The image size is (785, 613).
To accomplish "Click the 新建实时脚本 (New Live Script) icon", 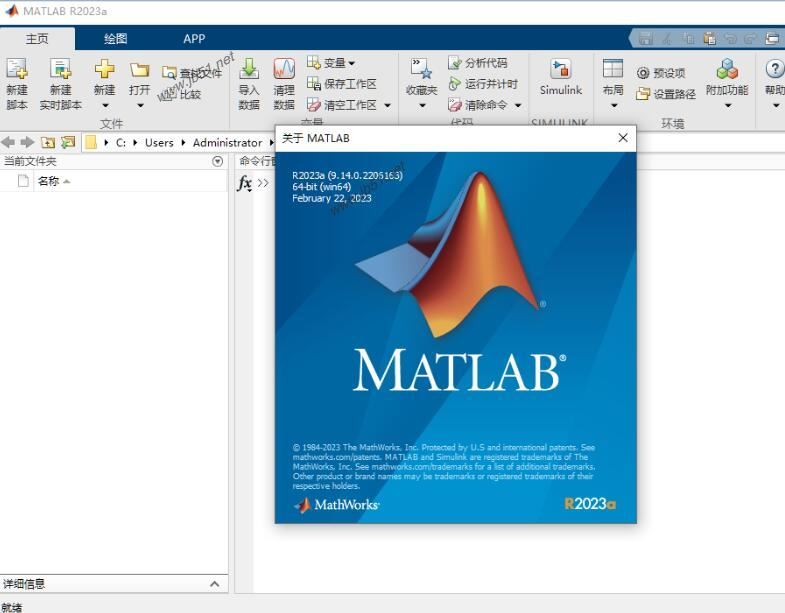I will coord(60,70).
